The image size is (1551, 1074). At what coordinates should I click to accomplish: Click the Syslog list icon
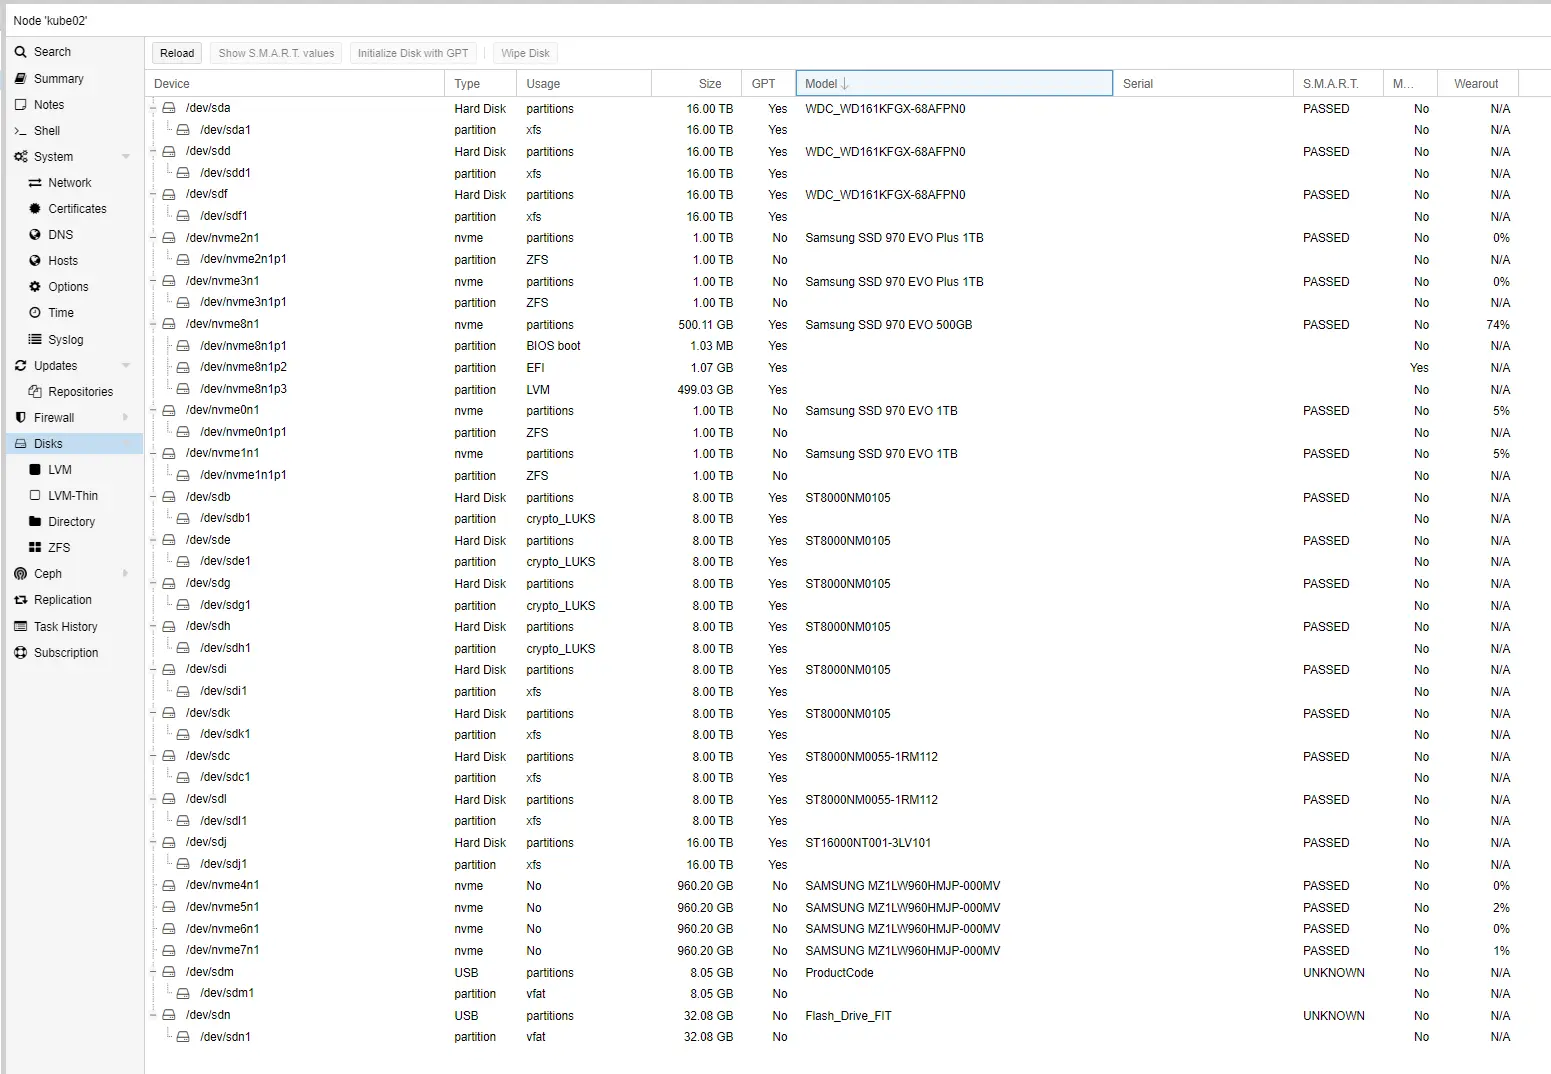point(35,340)
